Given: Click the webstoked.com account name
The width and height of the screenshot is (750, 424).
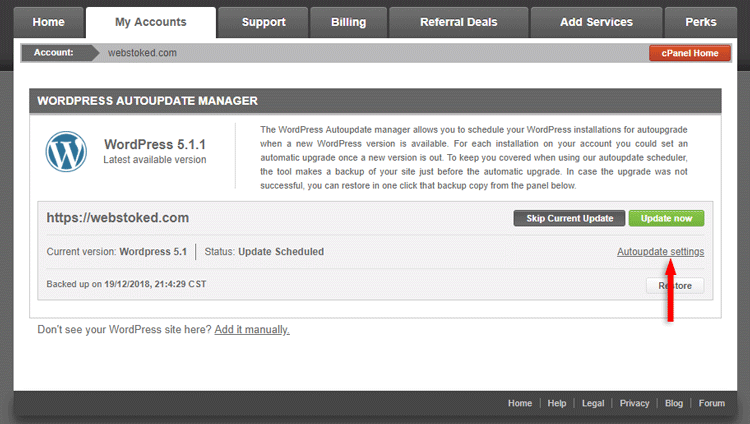Looking at the screenshot, I should coord(142,53).
